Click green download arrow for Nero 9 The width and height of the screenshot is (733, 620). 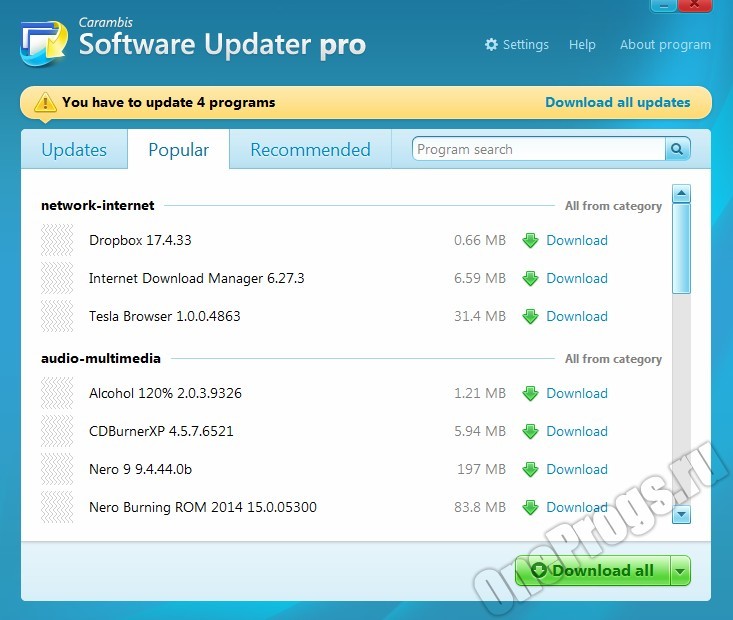click(x=531, y=469)
